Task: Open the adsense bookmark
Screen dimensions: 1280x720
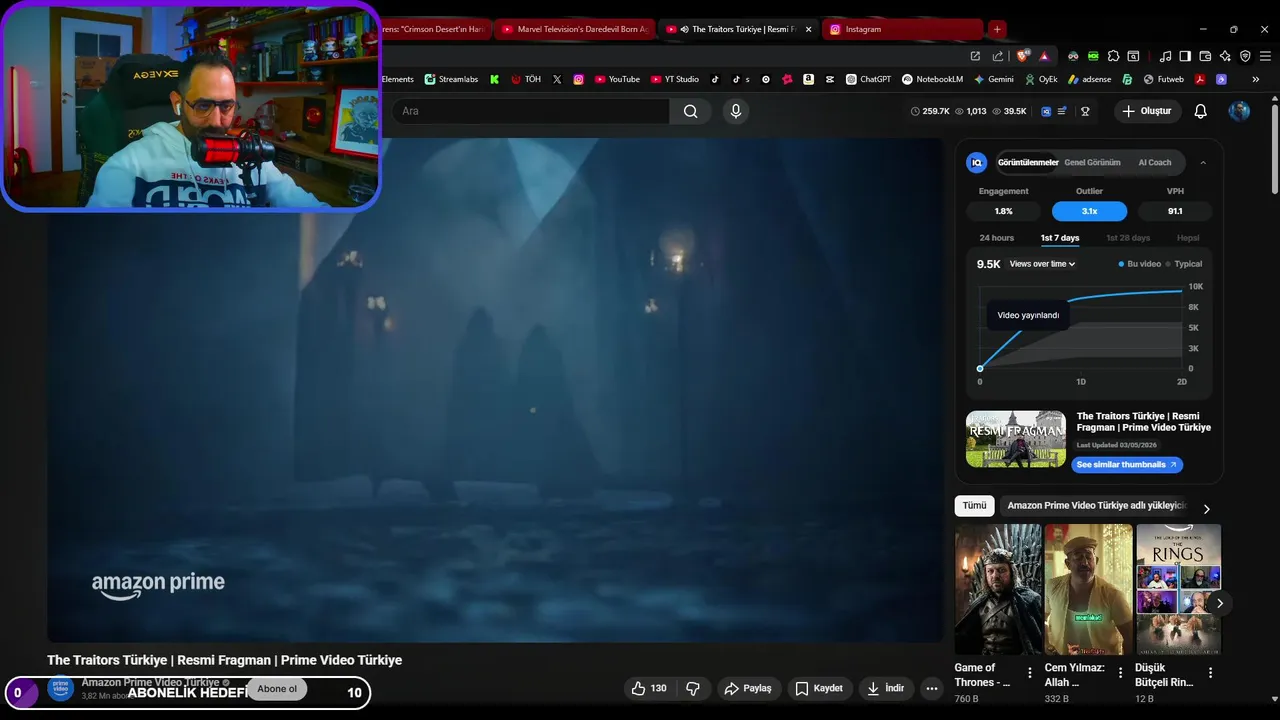Action: click(x=1089, y=79)
